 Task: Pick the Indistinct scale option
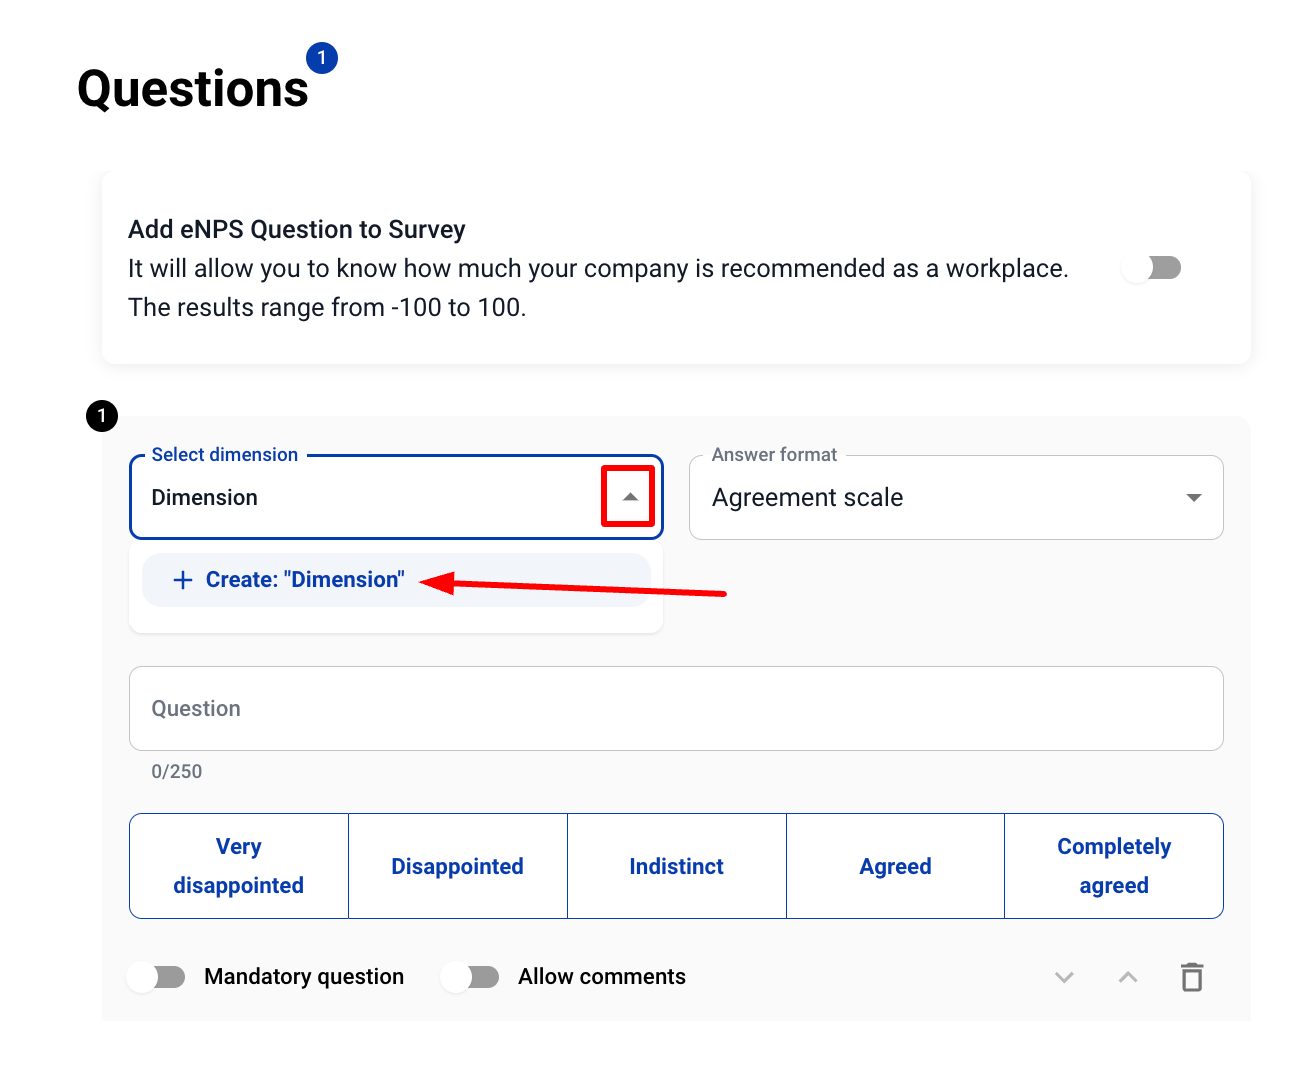676,866
